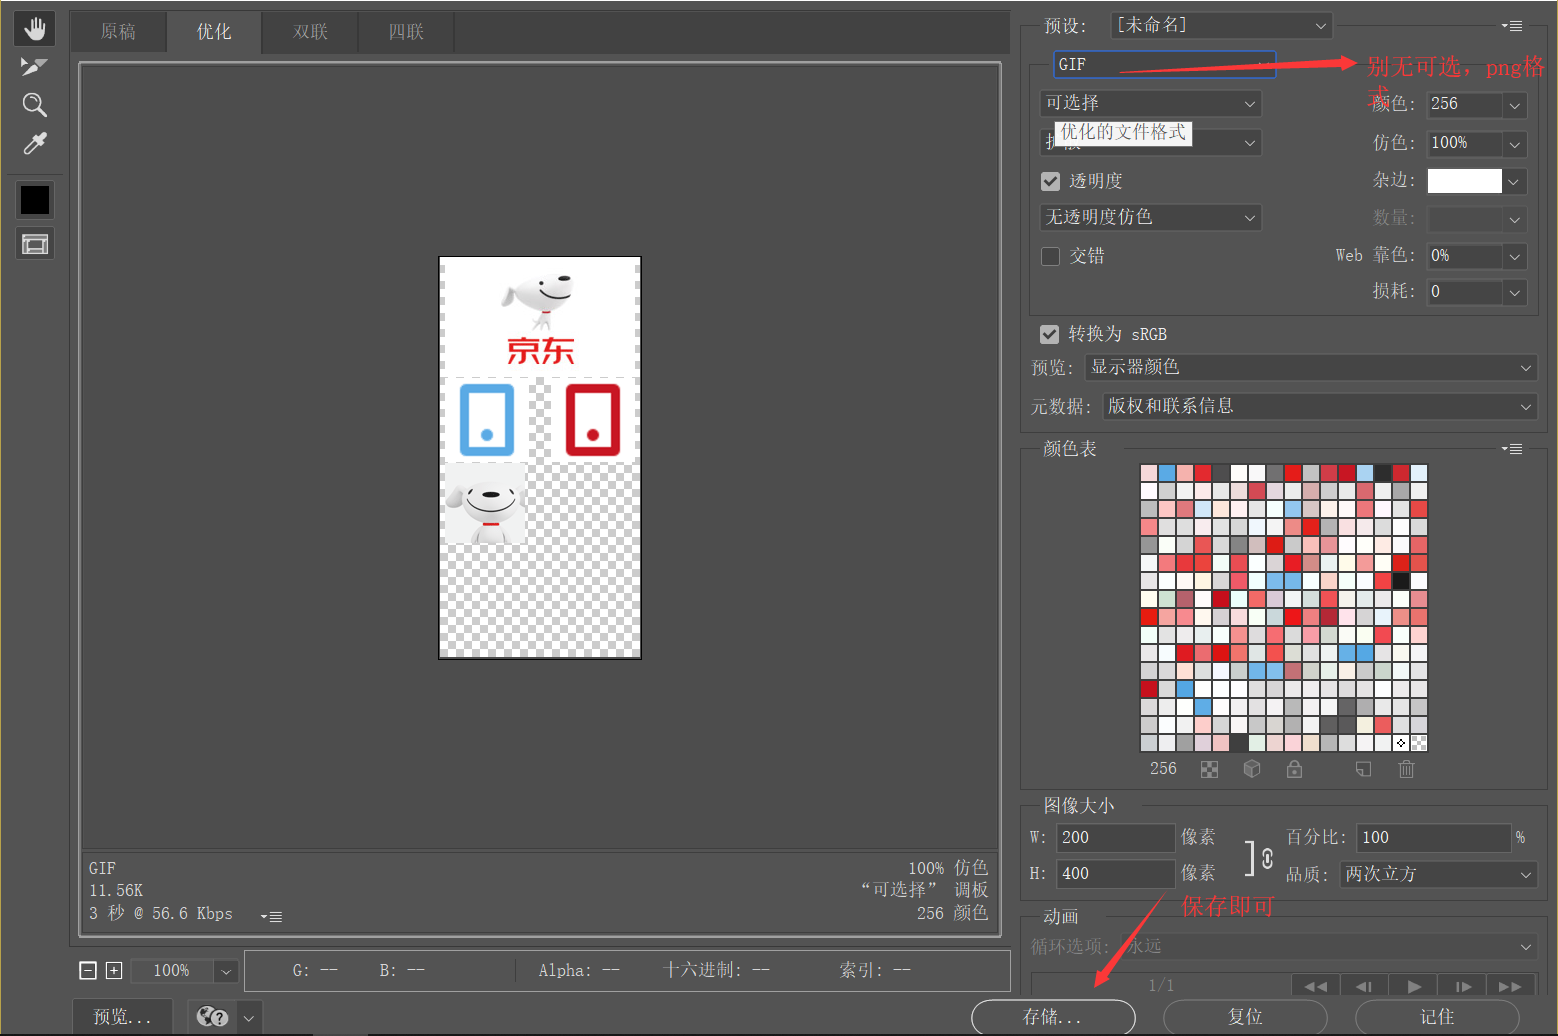Image resolution: width=1558 pixels, height=1036 pixels.
Task: Go to last animation frame
Action: pyautogui.click(x=1510, y=986)
